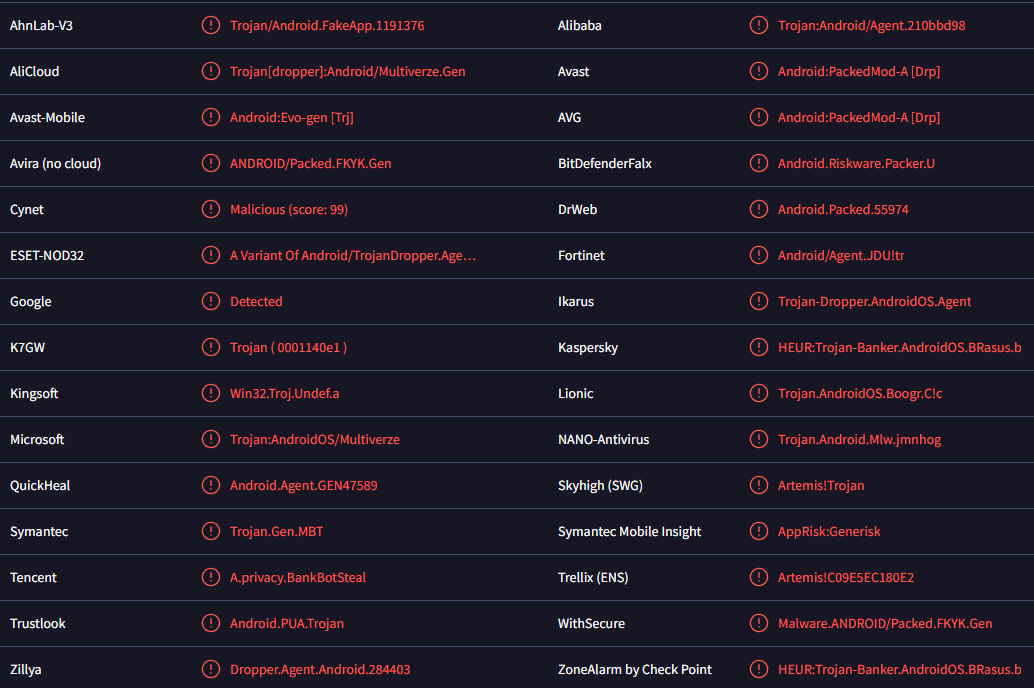Click the HEUR:Trojan-Banker result for Kaspersky
The width and height of the screenshot is (1034, 688).
click(x=899, y=348)
